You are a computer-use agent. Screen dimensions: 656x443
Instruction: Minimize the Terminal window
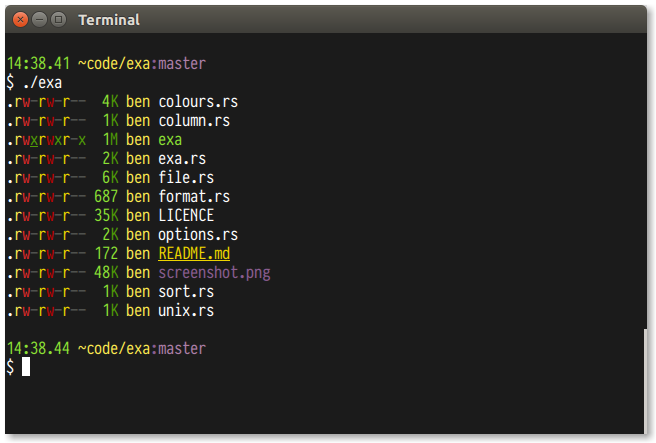(x=39, y=19)
